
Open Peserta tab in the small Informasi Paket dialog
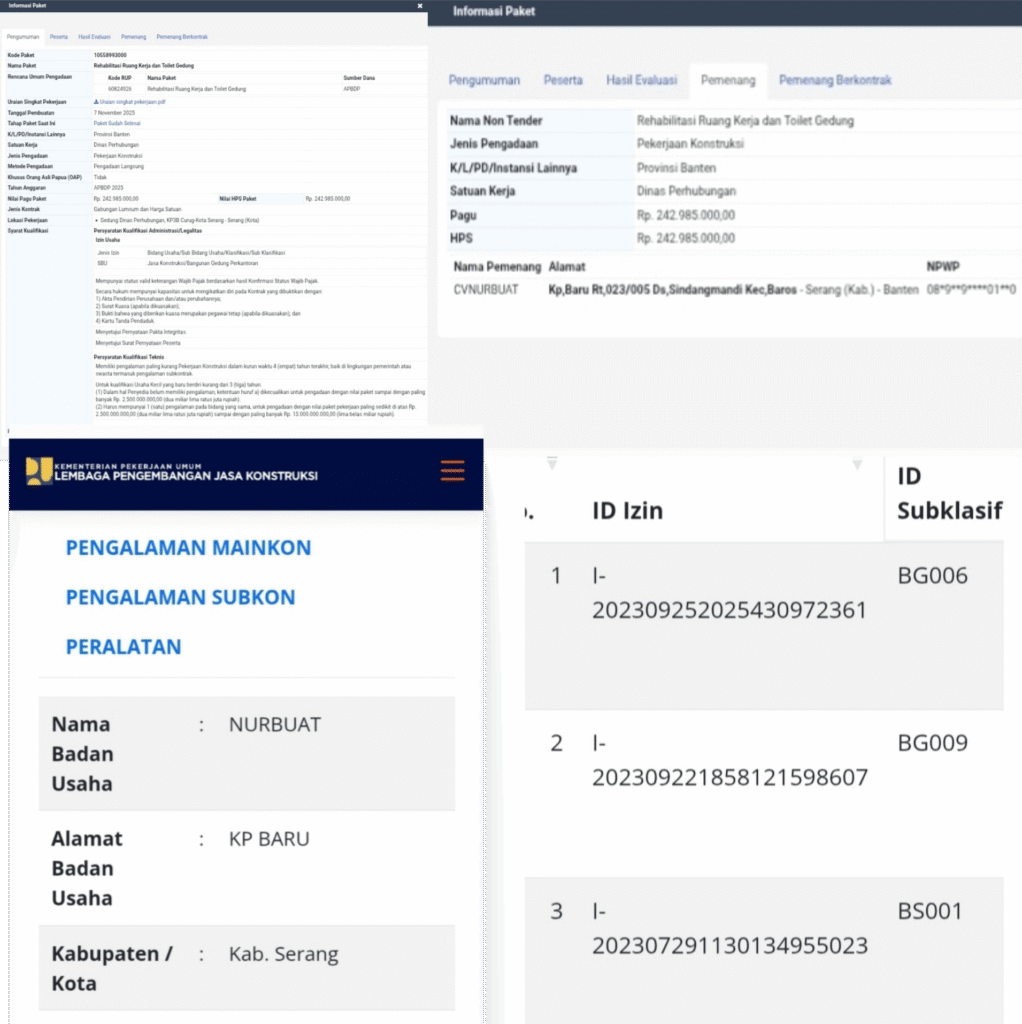59,37
